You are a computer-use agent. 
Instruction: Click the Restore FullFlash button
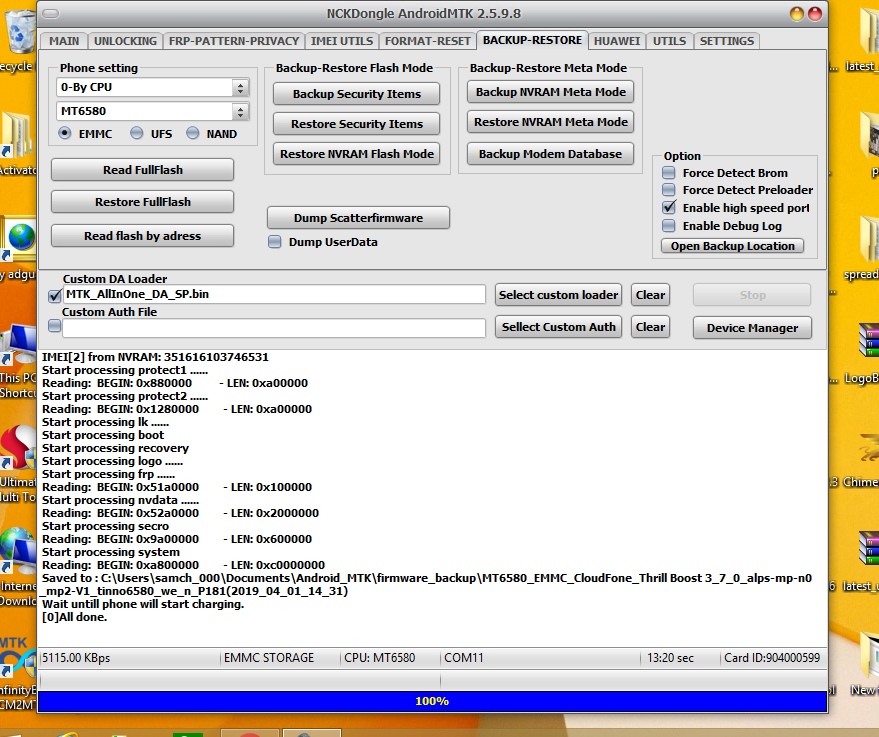(142, 202)
